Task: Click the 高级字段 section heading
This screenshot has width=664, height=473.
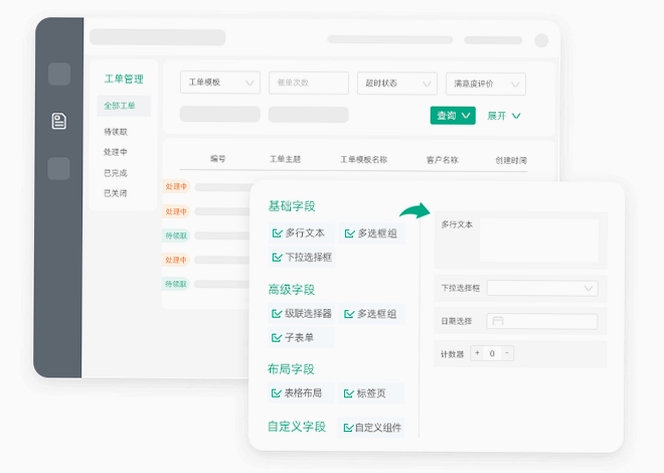Action: [x=291, y=290]
